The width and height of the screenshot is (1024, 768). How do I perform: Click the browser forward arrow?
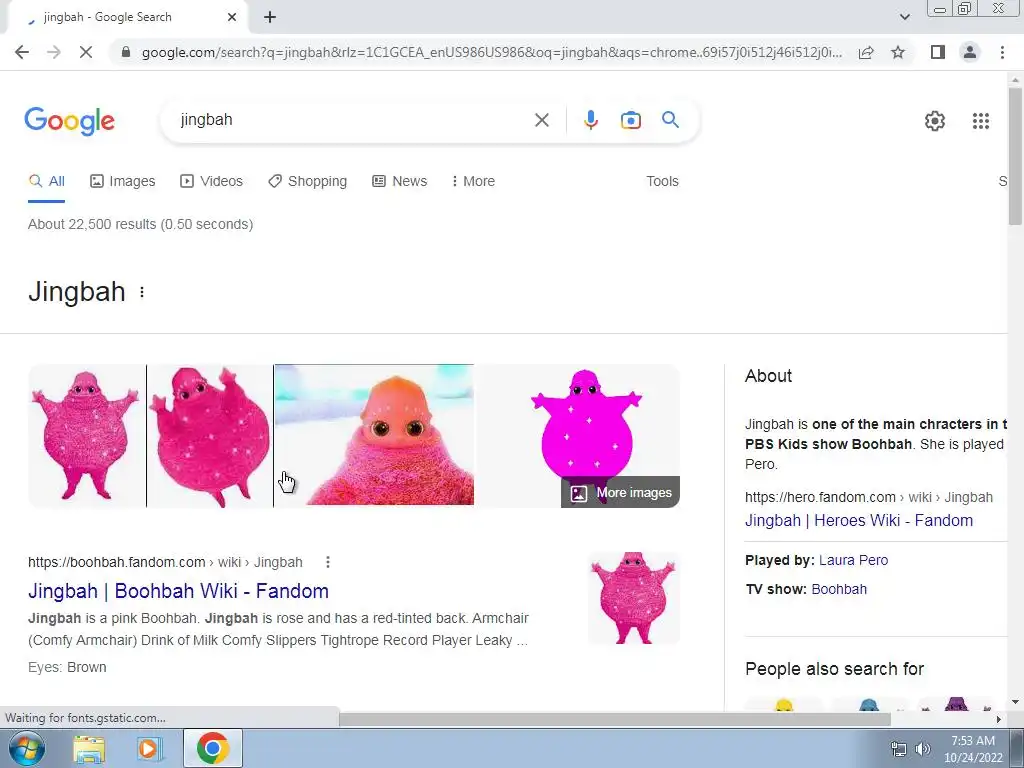click(x=54, y=52)
